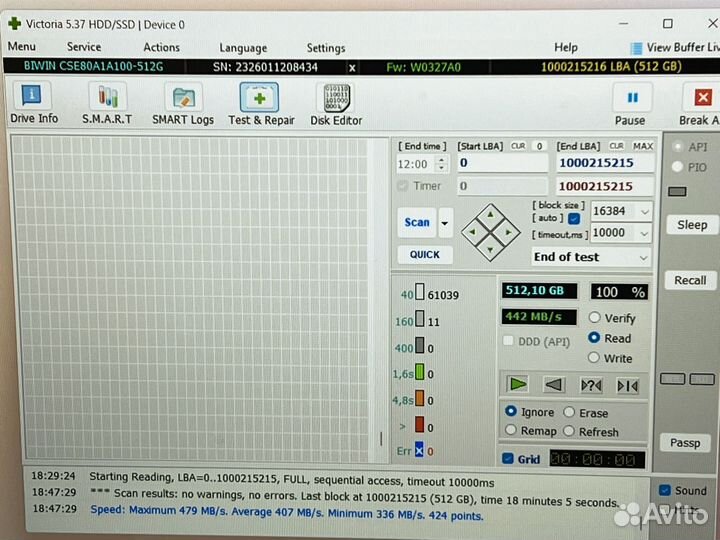This screenshot has width=720, height=540.
Task: Open SMART Logs from the toolbar
Action: click(182, 104)
